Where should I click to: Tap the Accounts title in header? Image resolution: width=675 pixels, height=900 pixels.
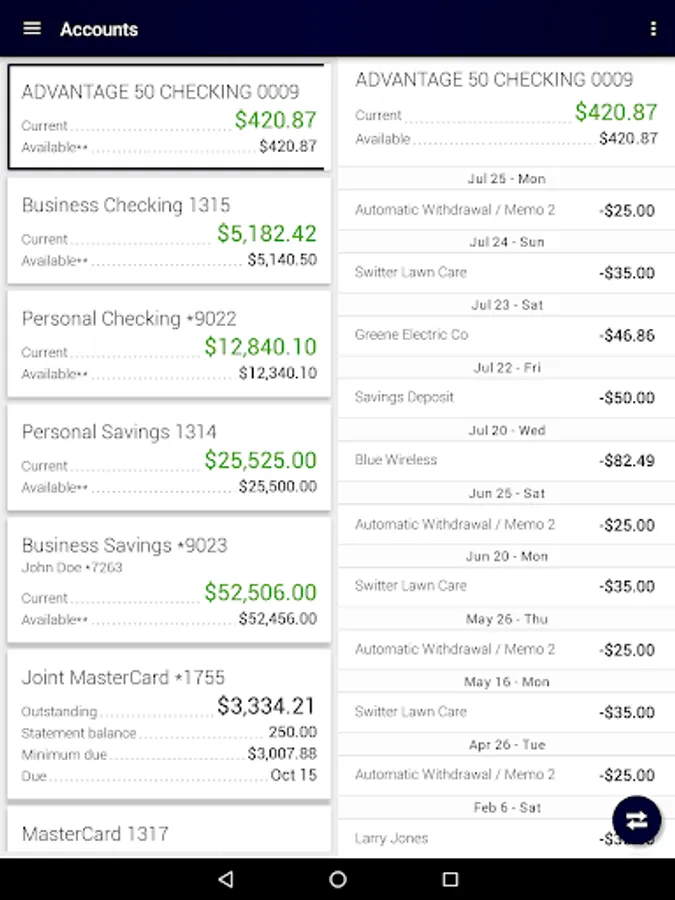click(x=99, y=29)
